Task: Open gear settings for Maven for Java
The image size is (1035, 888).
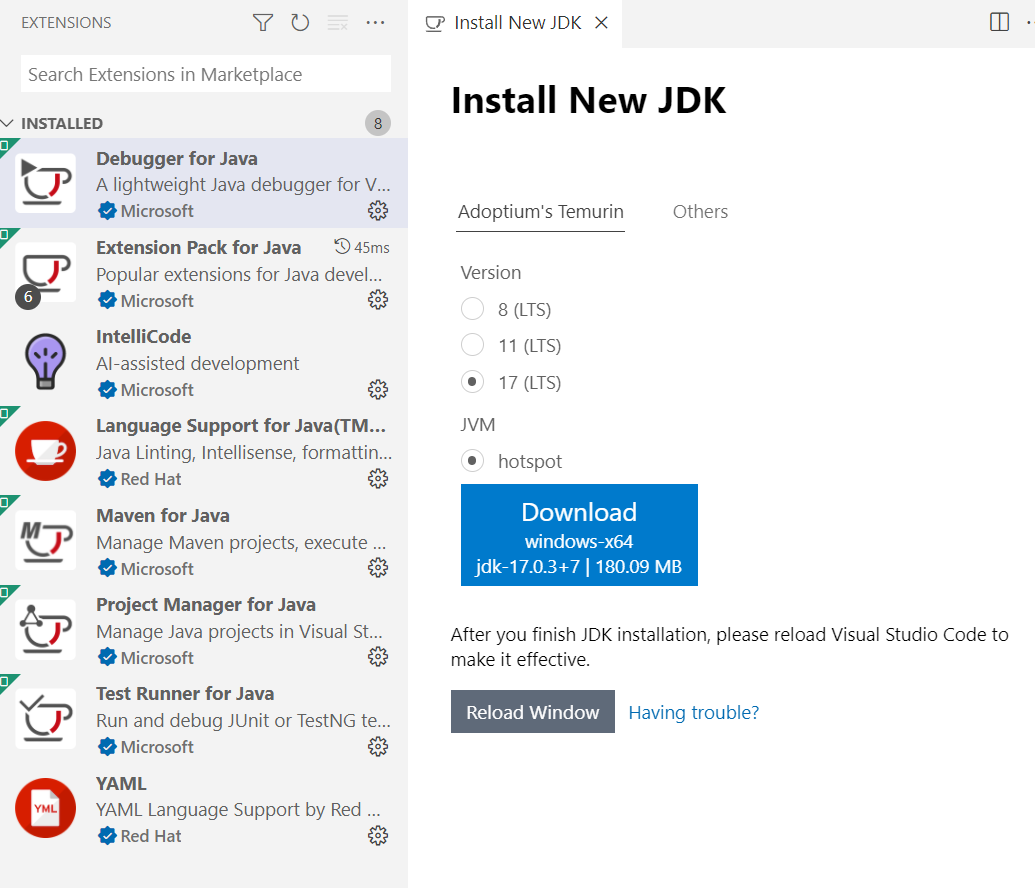Action: pyautogui.click(x=378, y=568)
